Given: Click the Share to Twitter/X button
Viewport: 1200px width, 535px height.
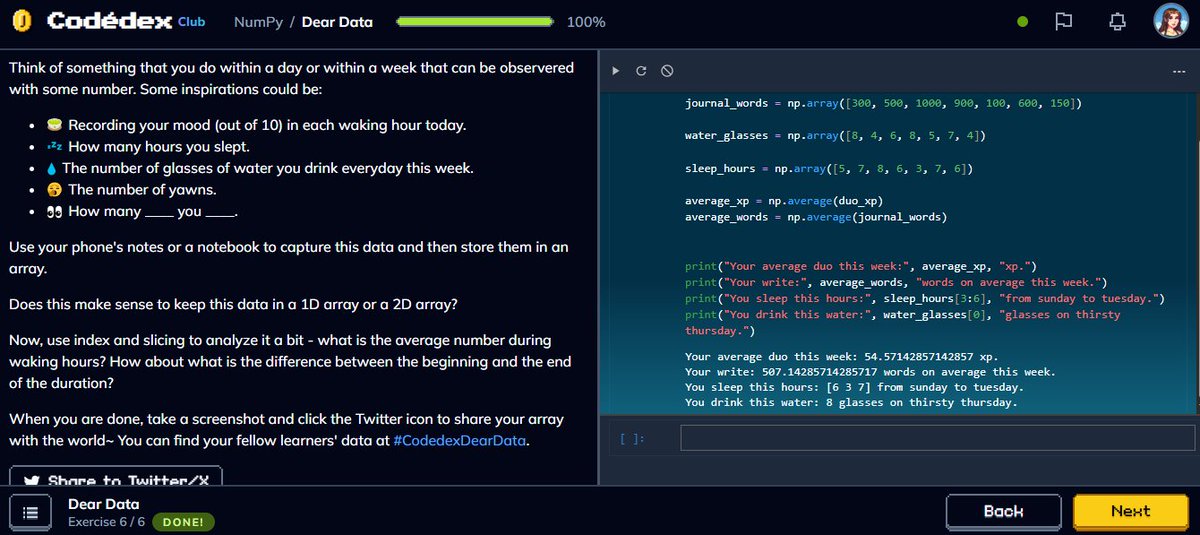Looking at the screenshot, I should [116, 478].
